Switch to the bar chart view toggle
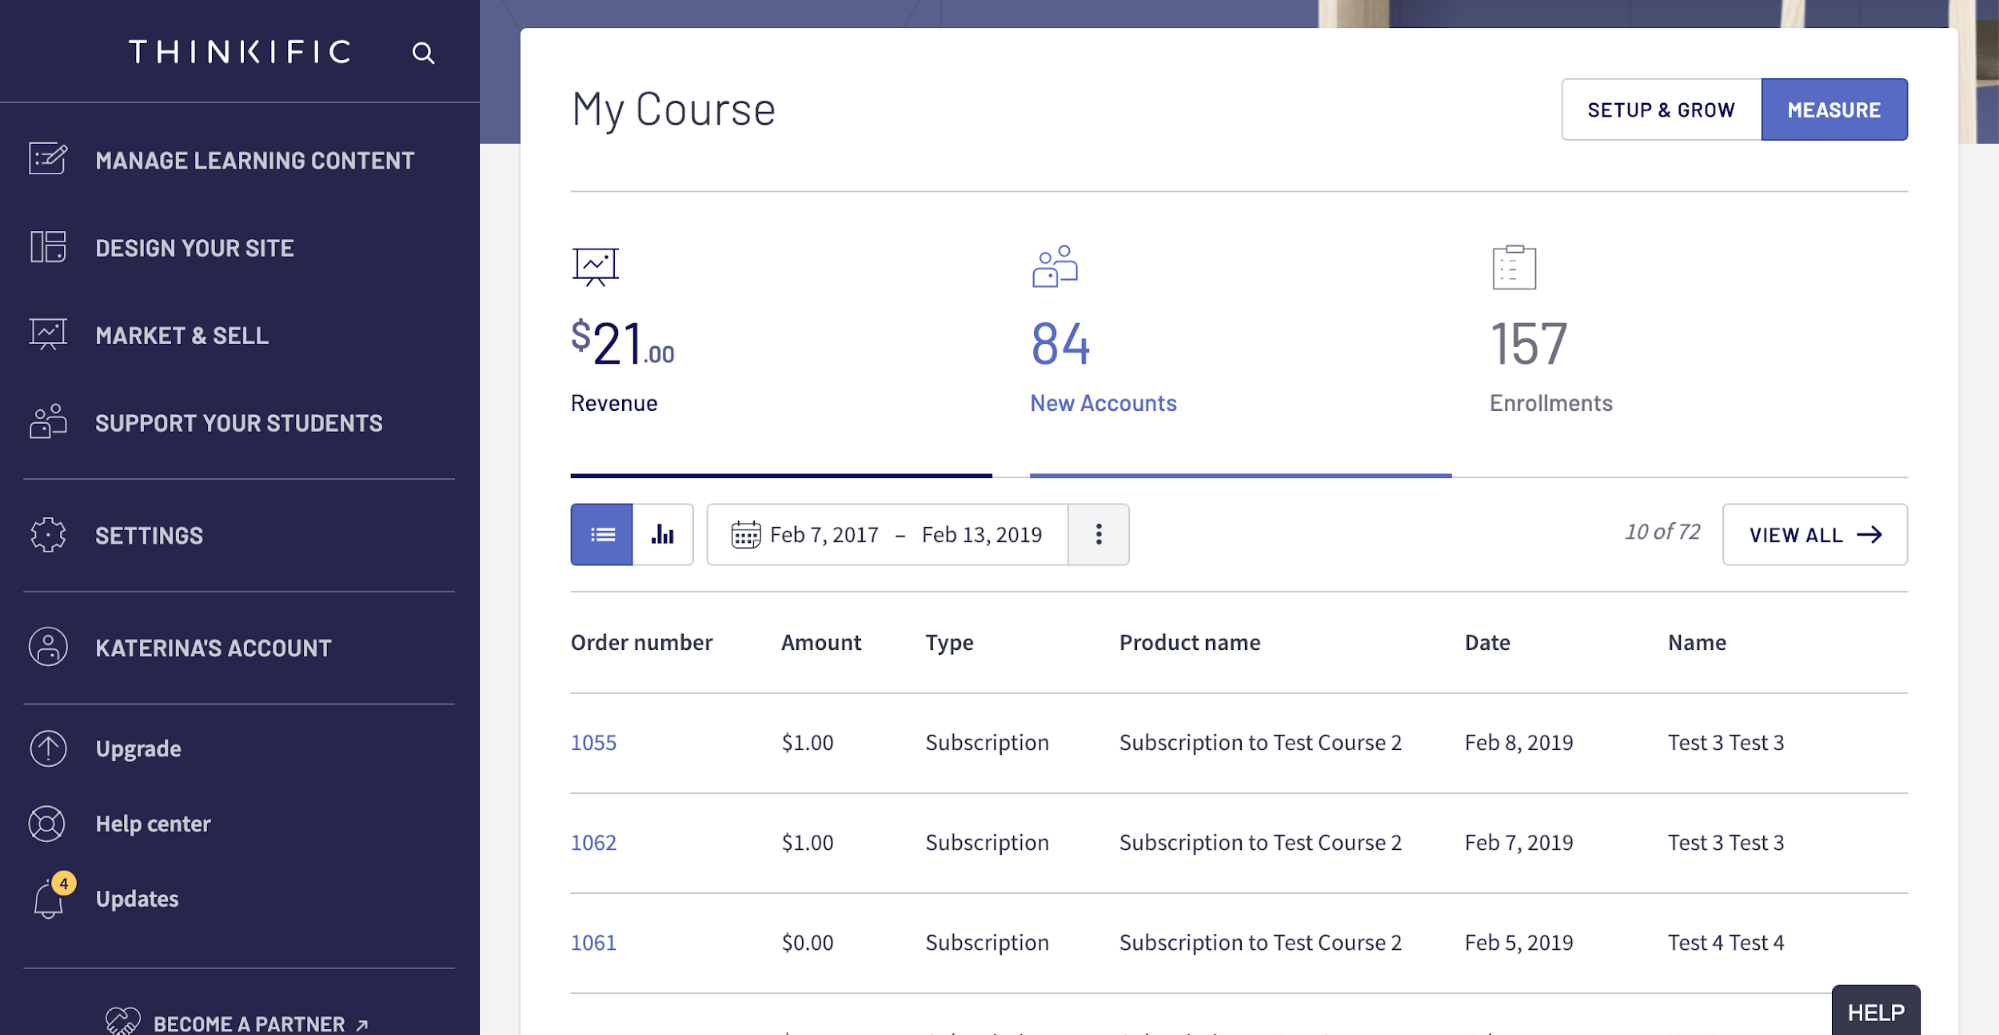 pos(663,534)
